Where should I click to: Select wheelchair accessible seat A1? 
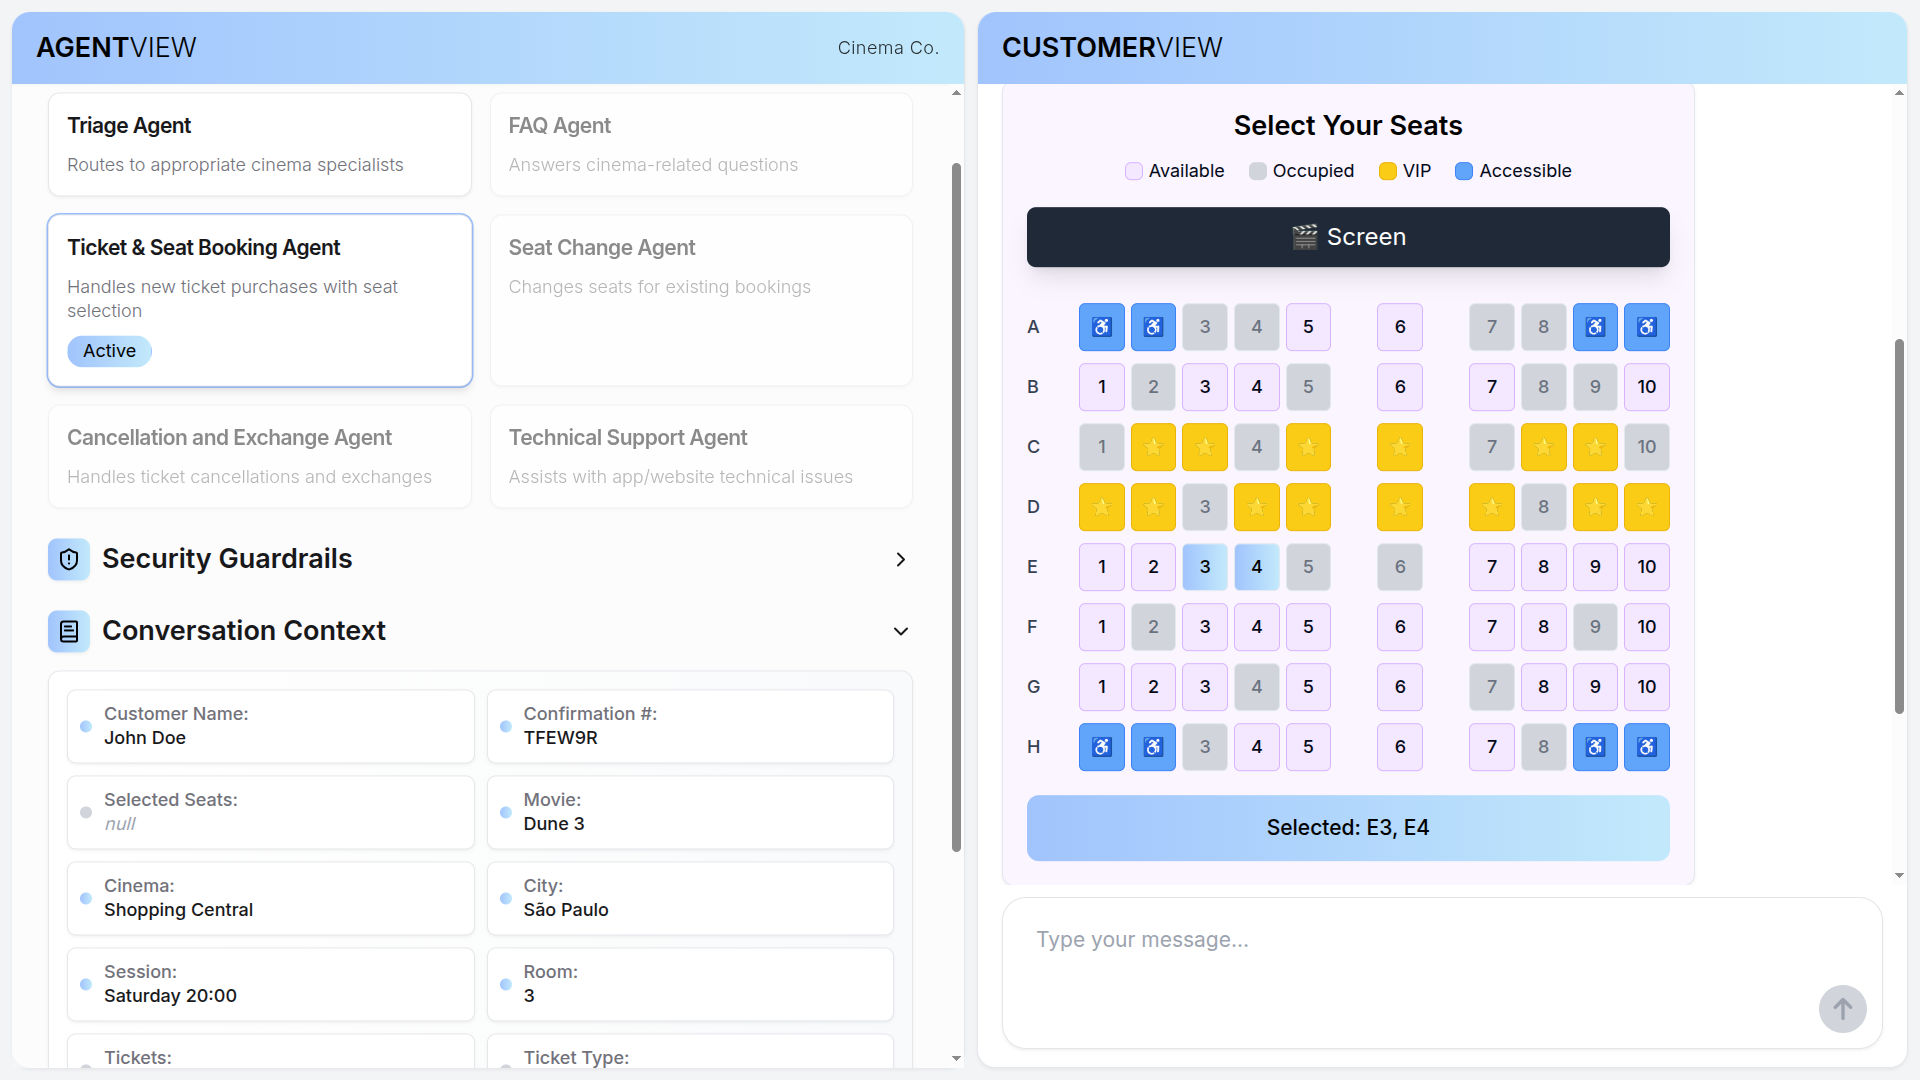tap(1101, 327)
